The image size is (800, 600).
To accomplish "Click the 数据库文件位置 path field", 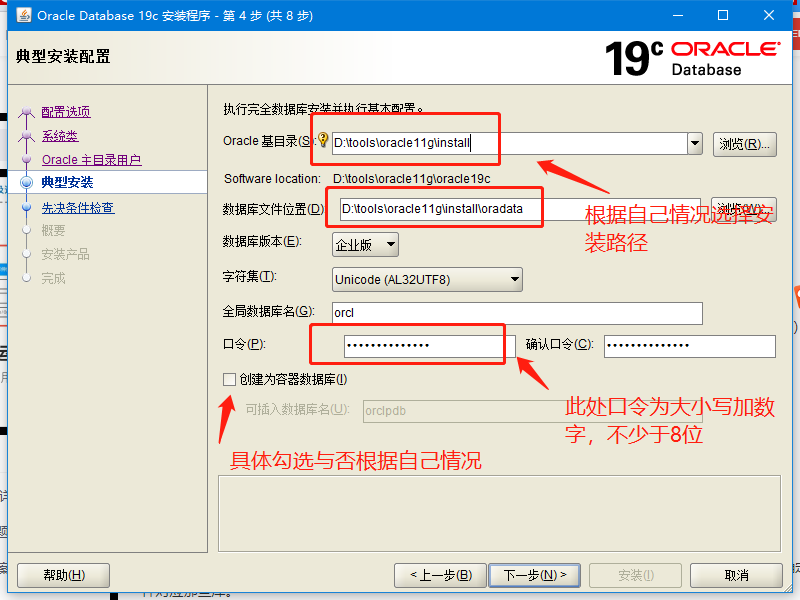I will click(520, 209).
